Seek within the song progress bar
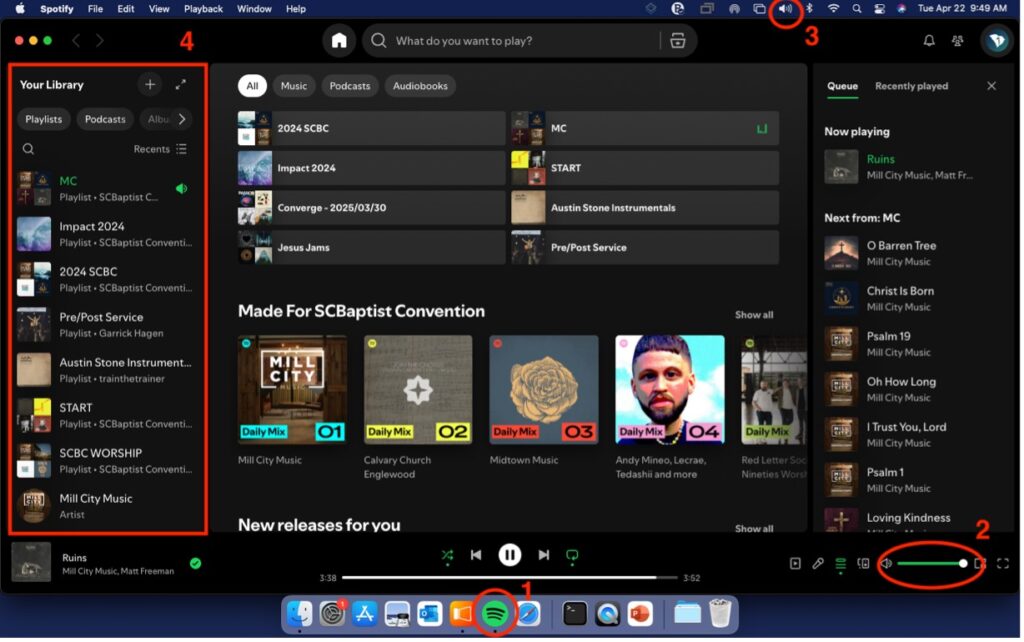This screenshot has width=1024, height=642. click(509, 577)
